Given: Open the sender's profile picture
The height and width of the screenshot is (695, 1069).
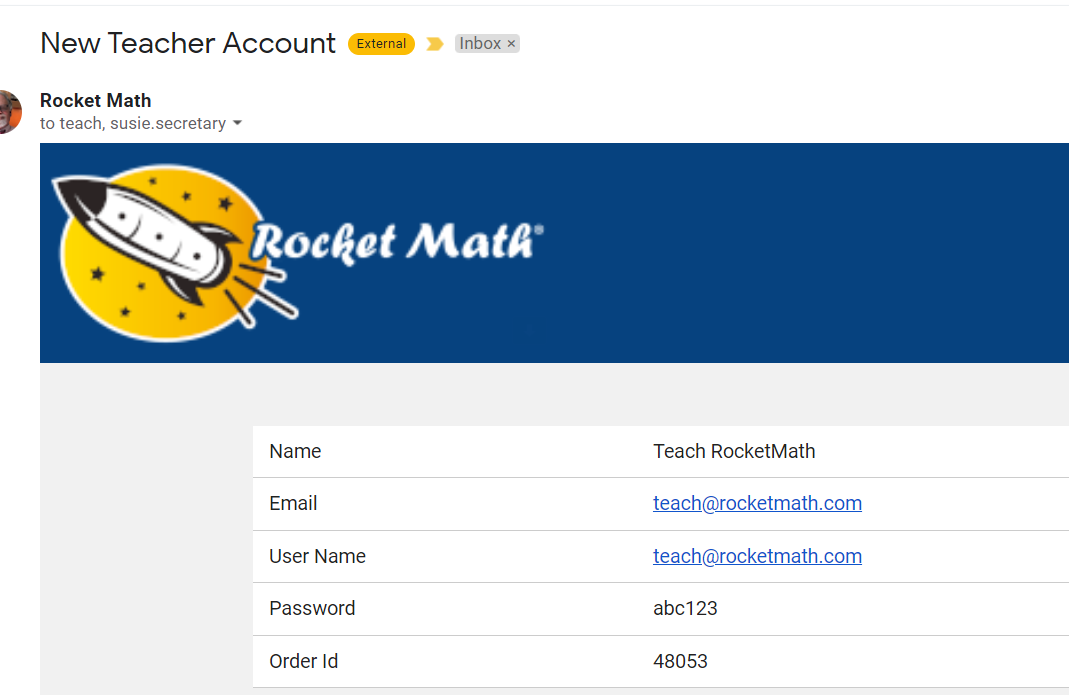Looking at the screenshot, I should pyautogui.click(x=9, y=112).
